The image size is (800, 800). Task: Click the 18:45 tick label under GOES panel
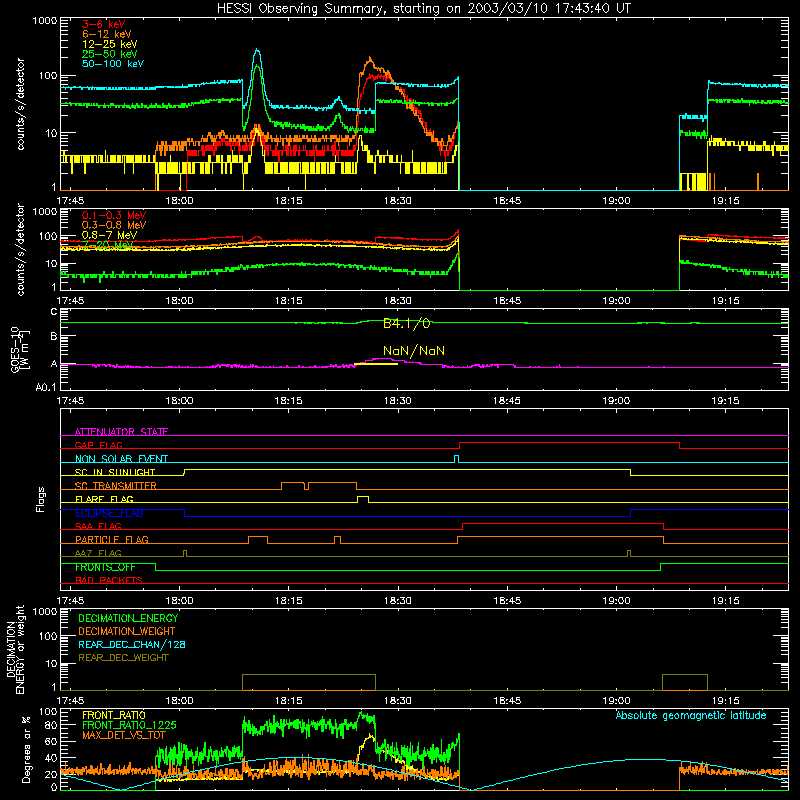[x=507, y=401]
